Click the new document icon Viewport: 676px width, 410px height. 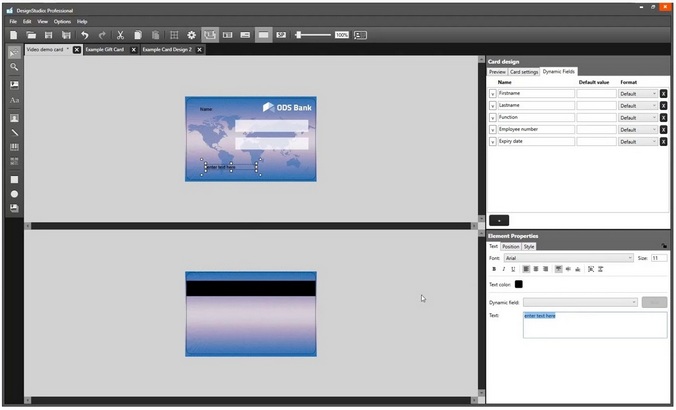coord(14,35)
